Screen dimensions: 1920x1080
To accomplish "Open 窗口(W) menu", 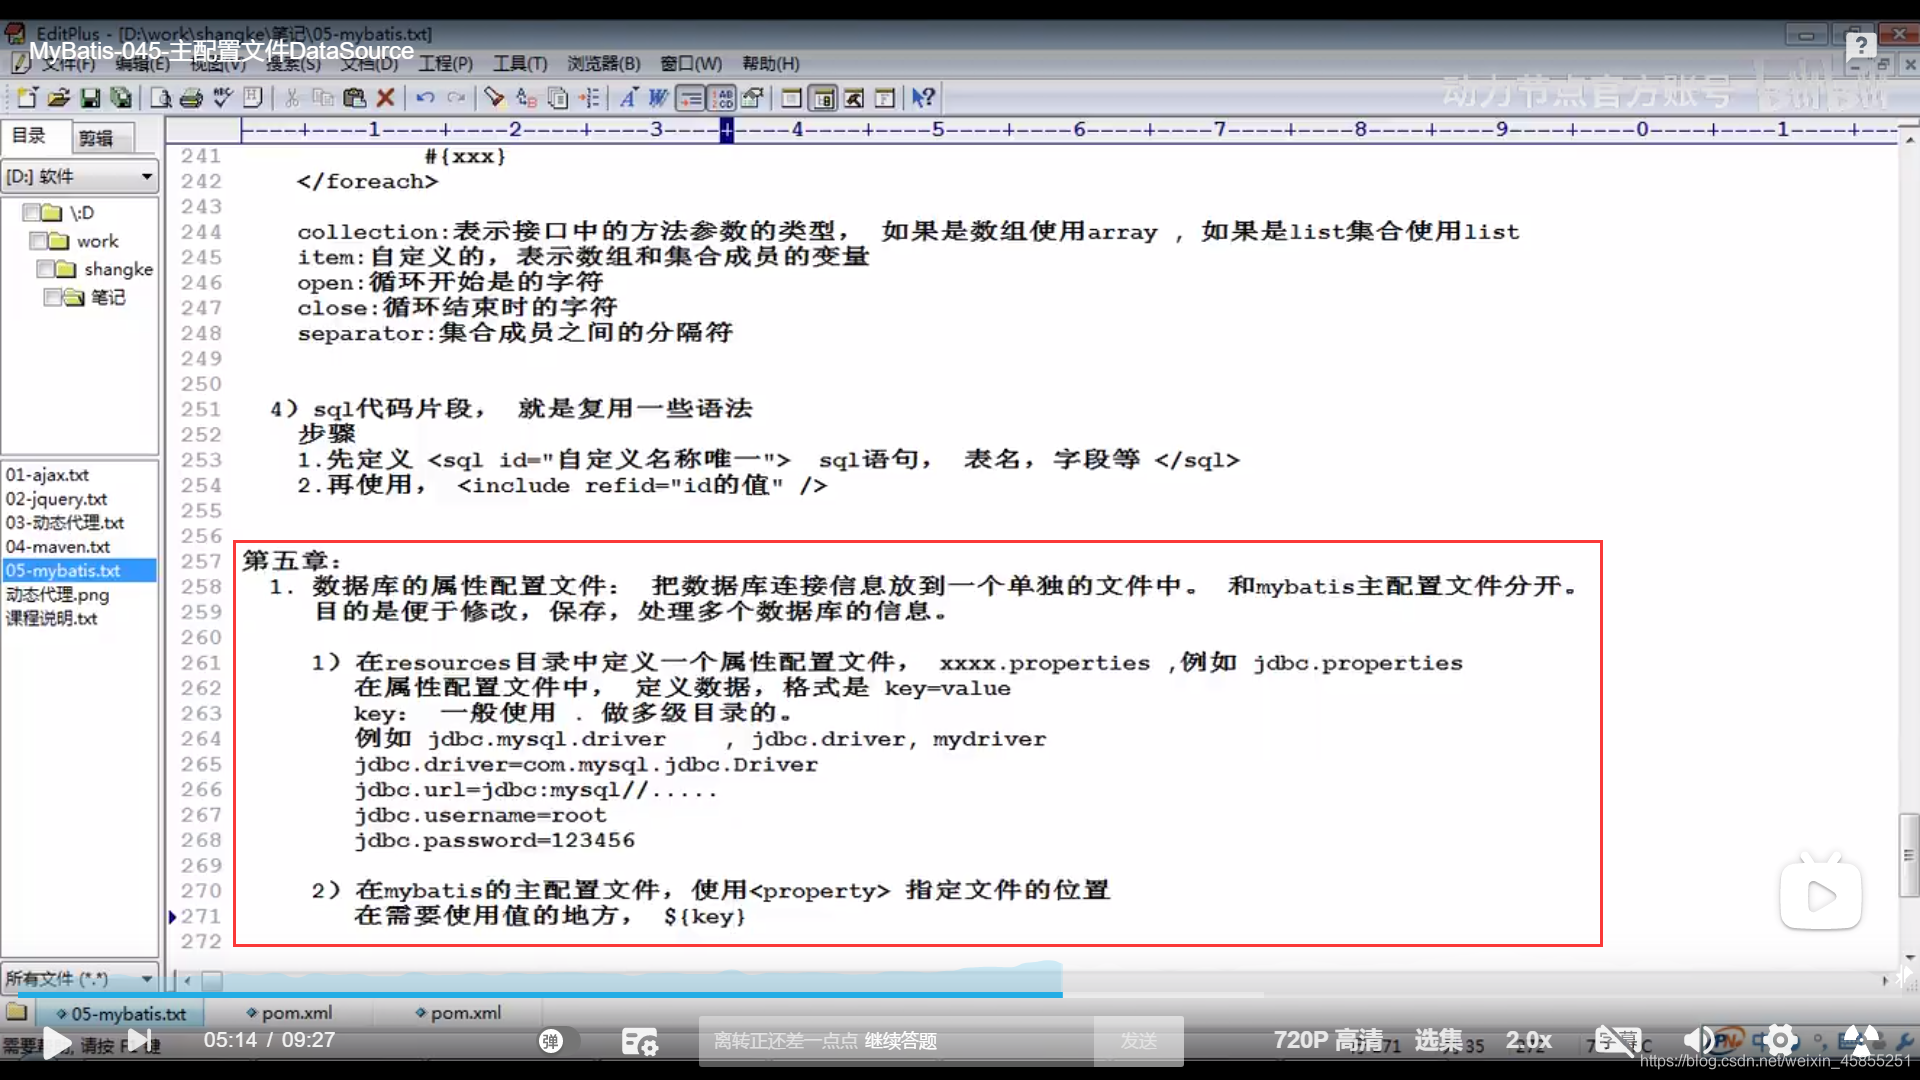I will 691,64.
